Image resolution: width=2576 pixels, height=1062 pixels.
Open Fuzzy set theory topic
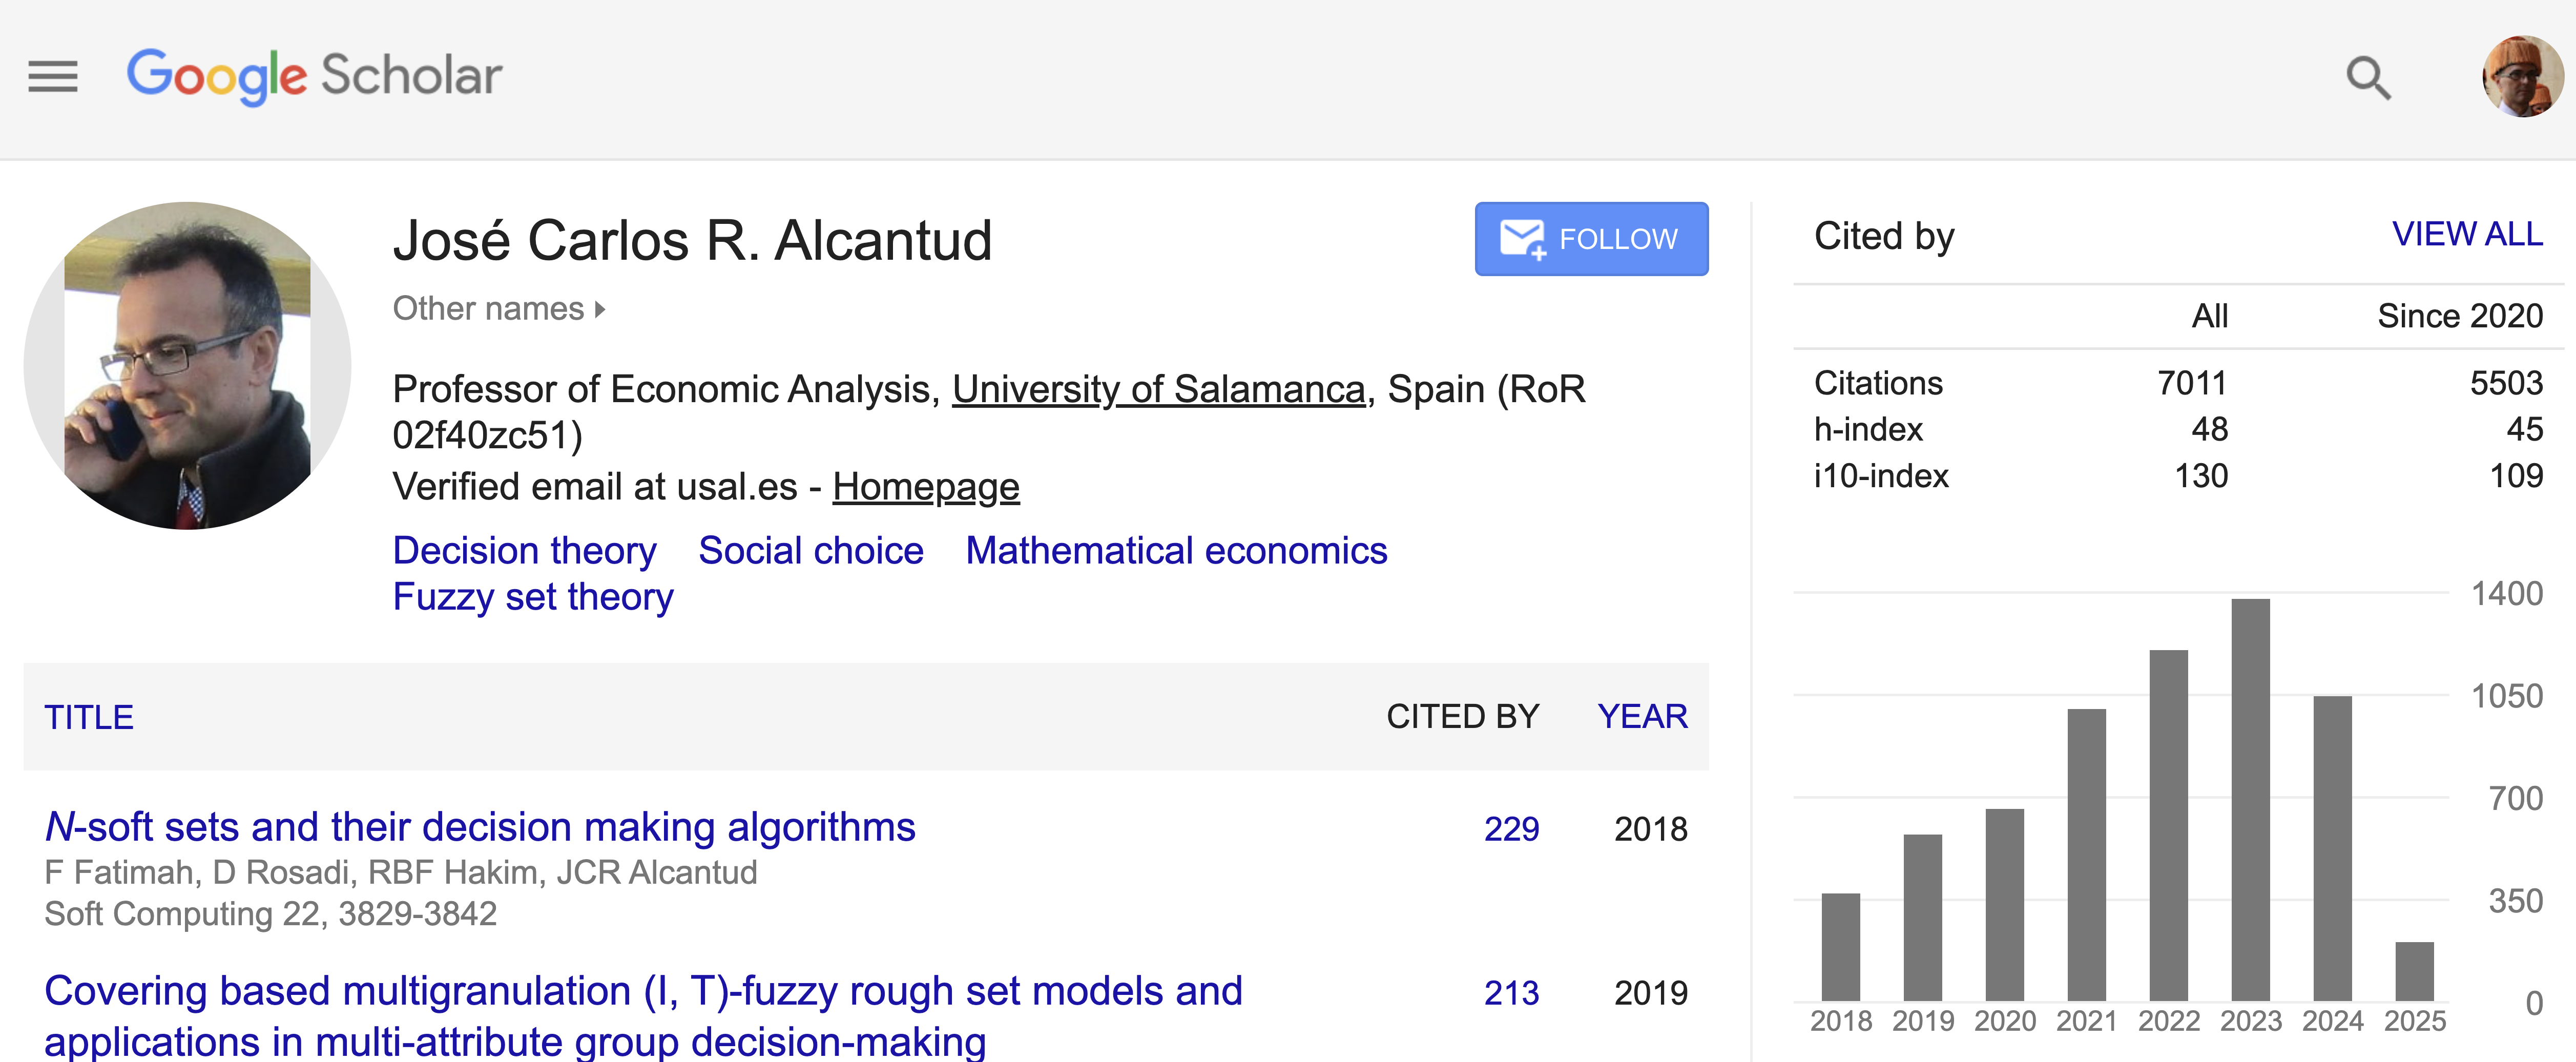click(533, 597)
